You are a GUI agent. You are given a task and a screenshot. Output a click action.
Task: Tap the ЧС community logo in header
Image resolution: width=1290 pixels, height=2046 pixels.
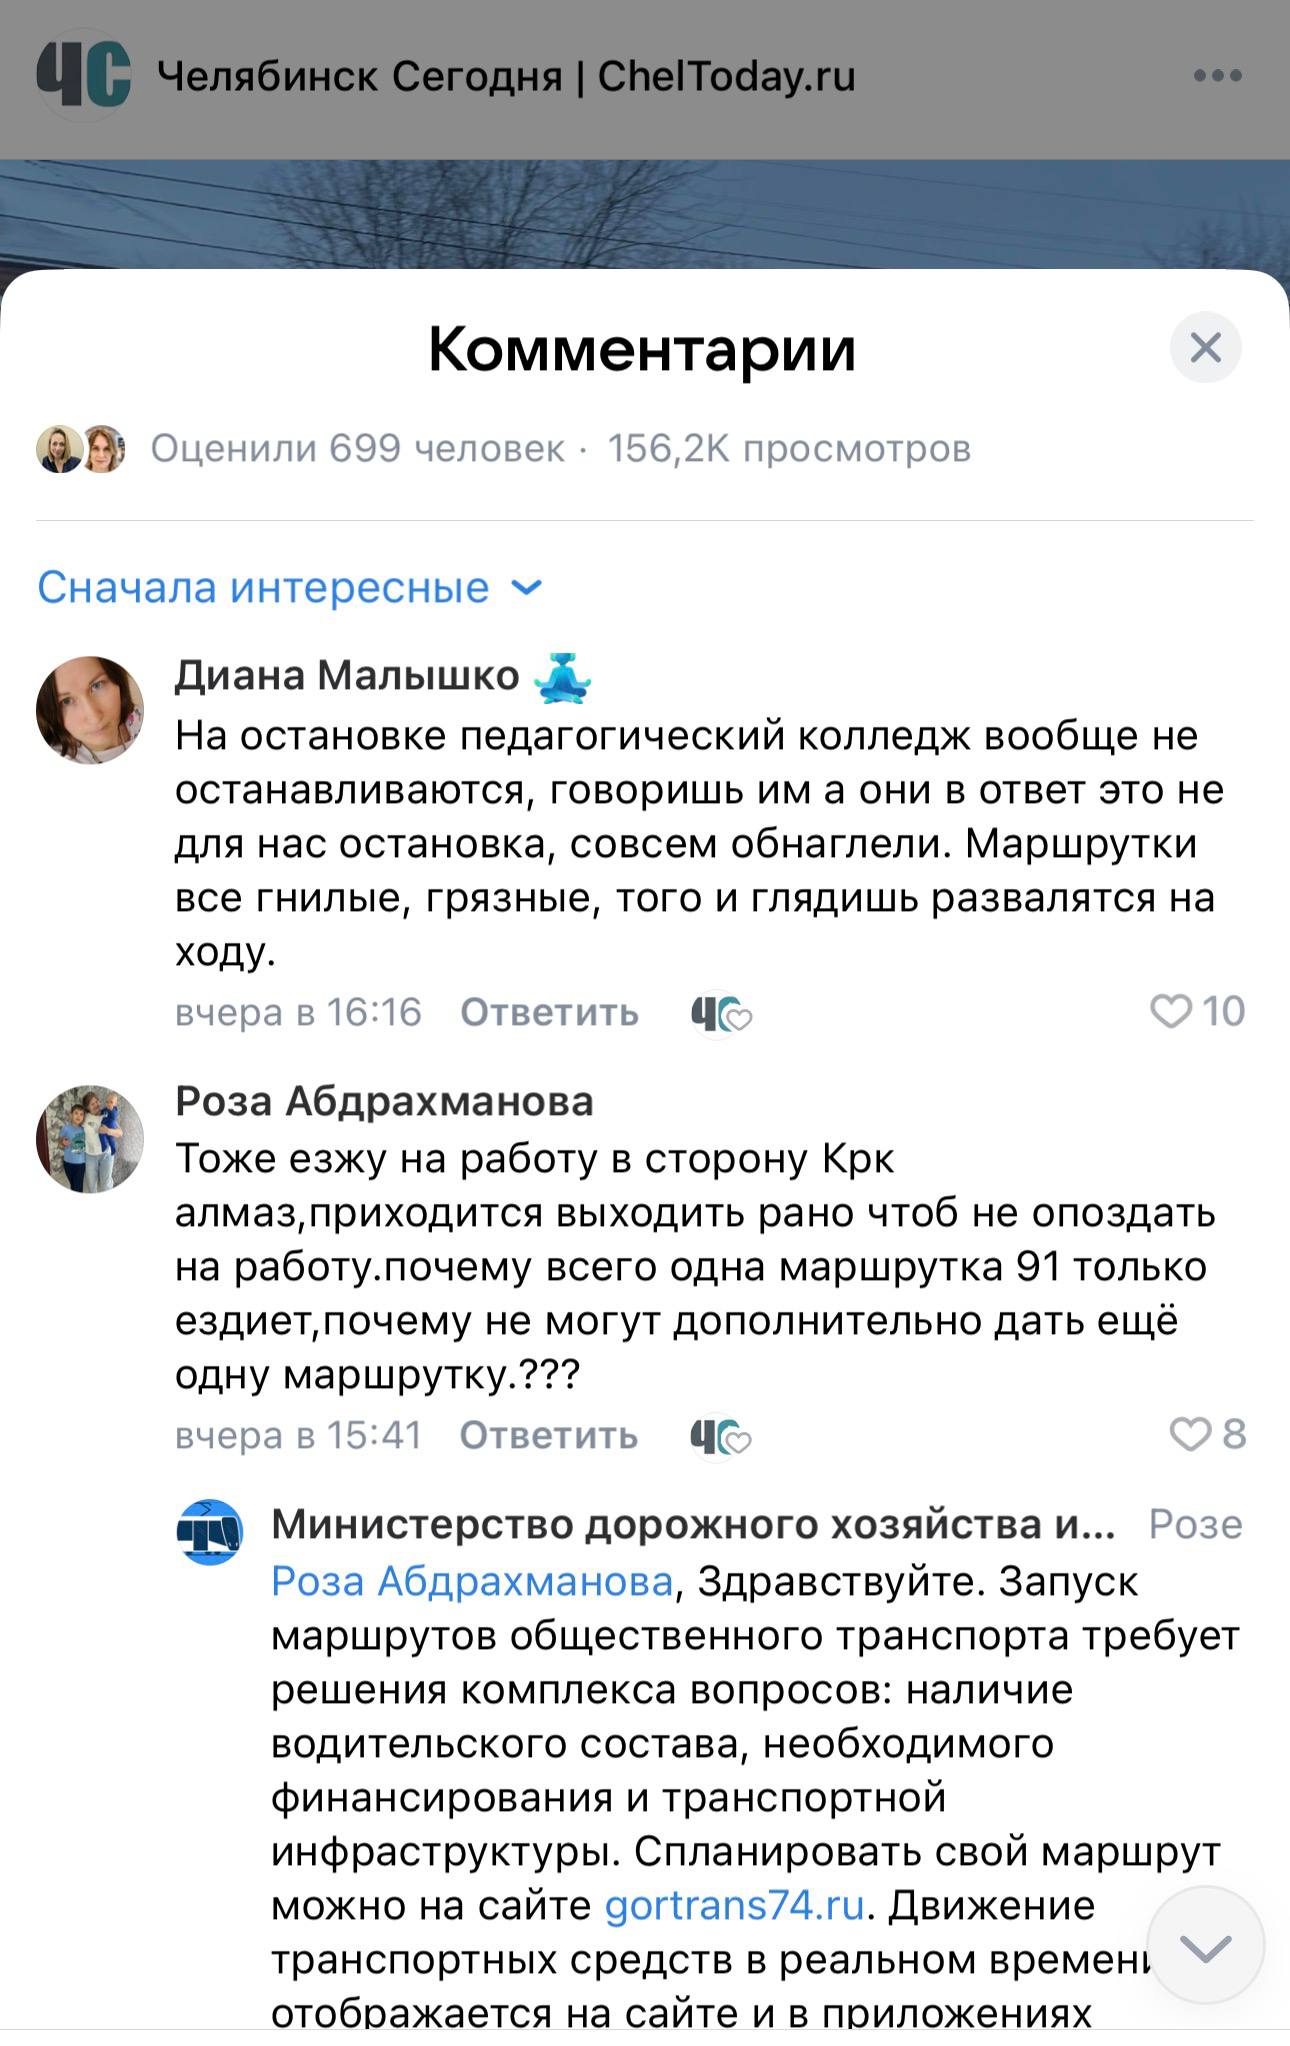(83, 74)
